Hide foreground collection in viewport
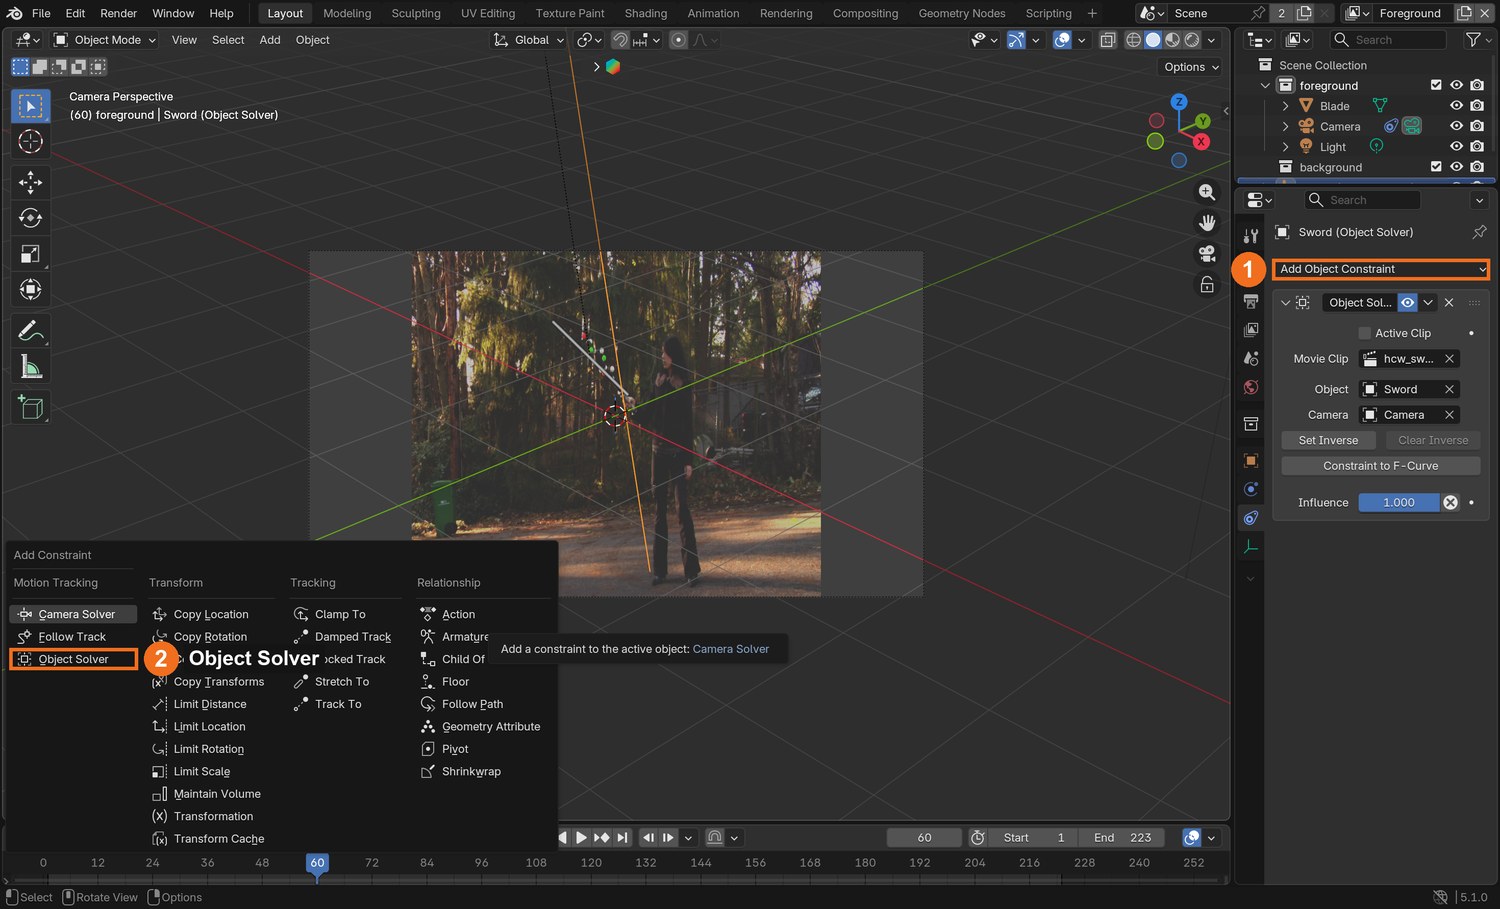Viewport: 1500px width, 909px height. click(x=1456, y=86)
